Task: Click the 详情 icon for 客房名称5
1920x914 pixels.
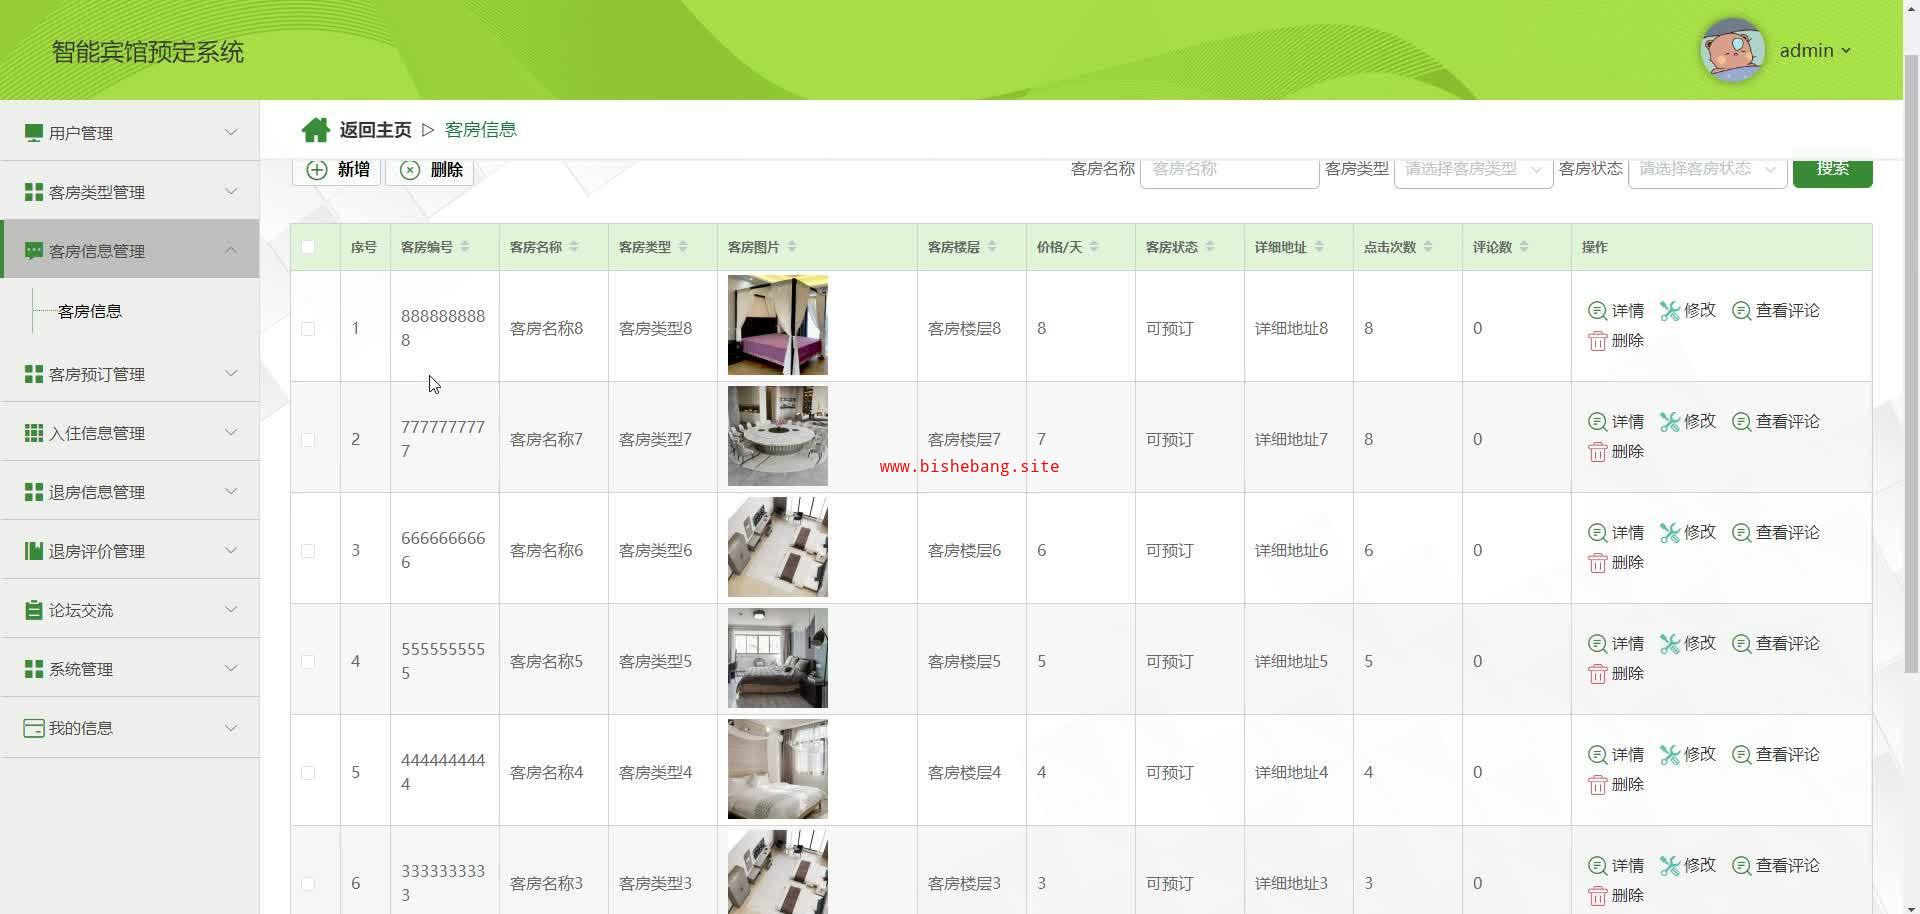Action: pos(1598,644)
